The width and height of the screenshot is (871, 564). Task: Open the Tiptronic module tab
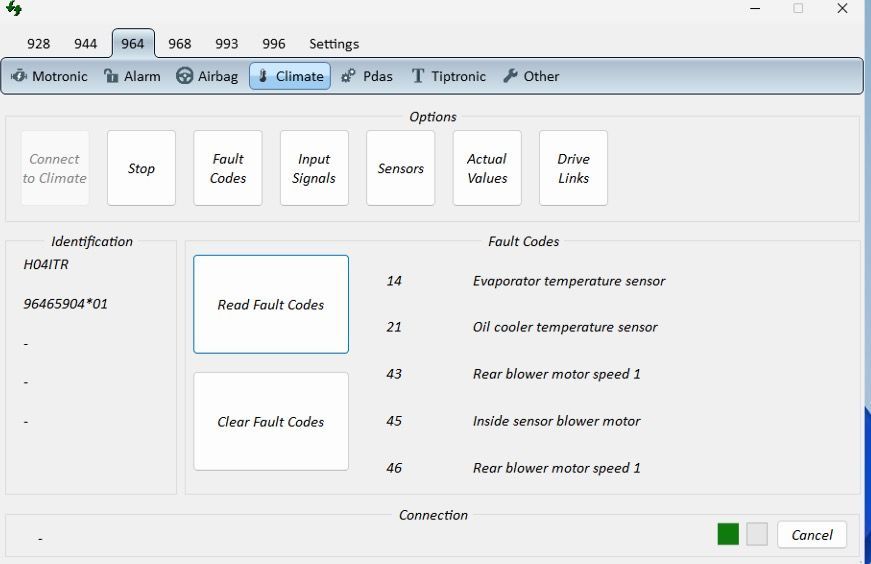pyautogui.click(x=448, y=76)
